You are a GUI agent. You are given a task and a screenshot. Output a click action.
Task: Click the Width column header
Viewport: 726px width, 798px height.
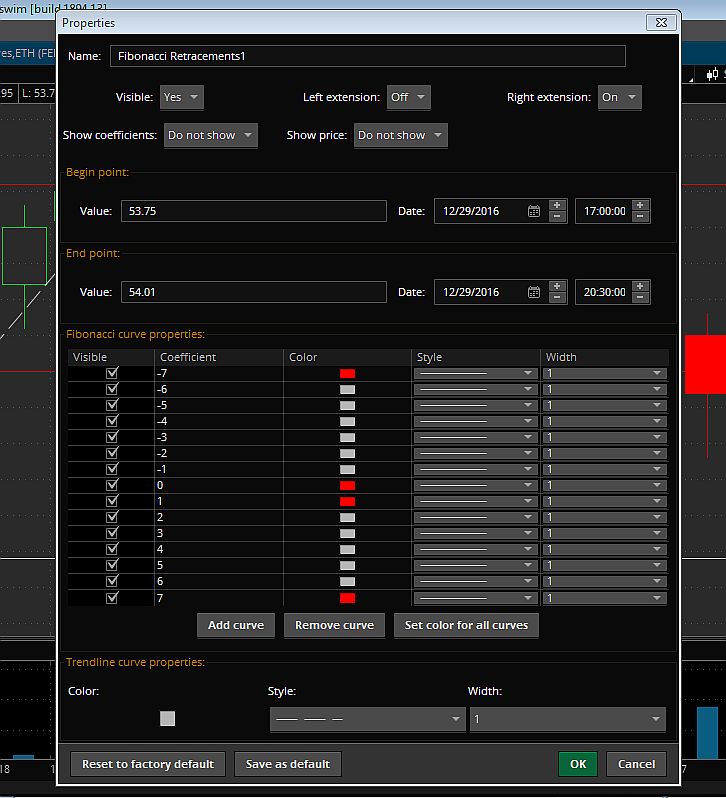[605, 357]
